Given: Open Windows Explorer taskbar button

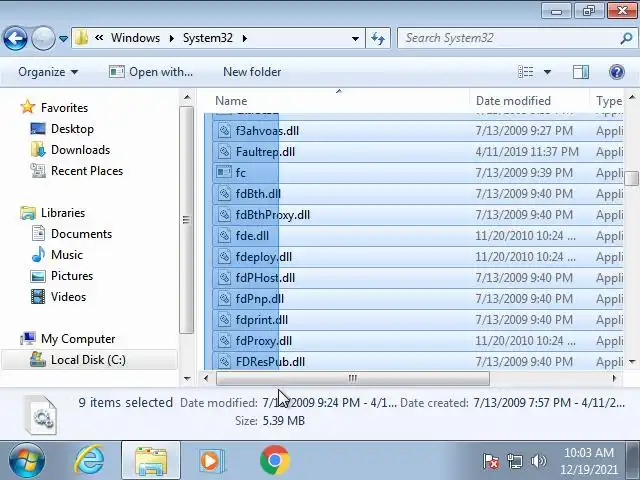Looking at the screenshot, I should [x=151, y=461].
